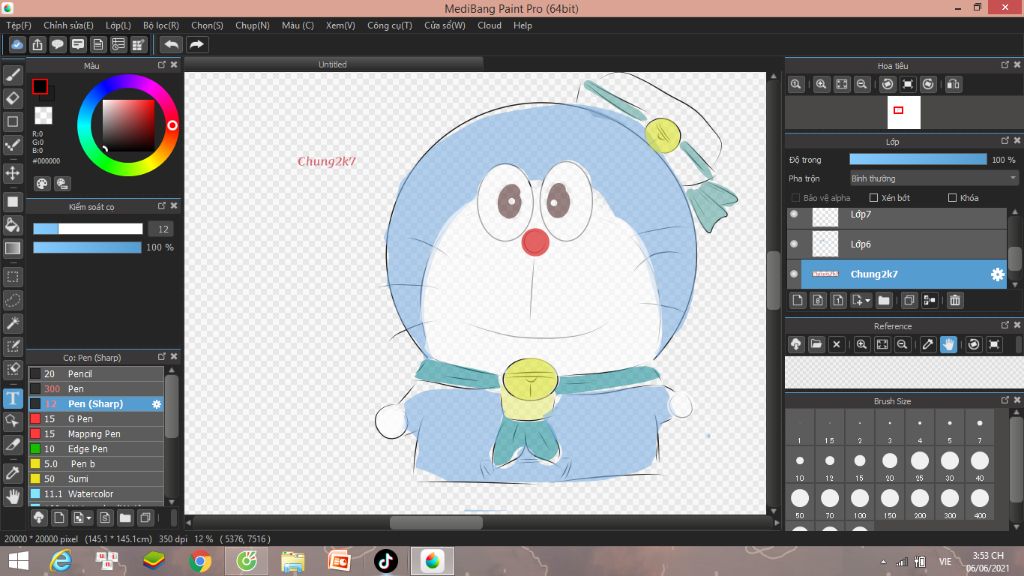The width and height of the screenshot is (1024, 576).
Task: Choose brush size preset 25
Action: 920,466
